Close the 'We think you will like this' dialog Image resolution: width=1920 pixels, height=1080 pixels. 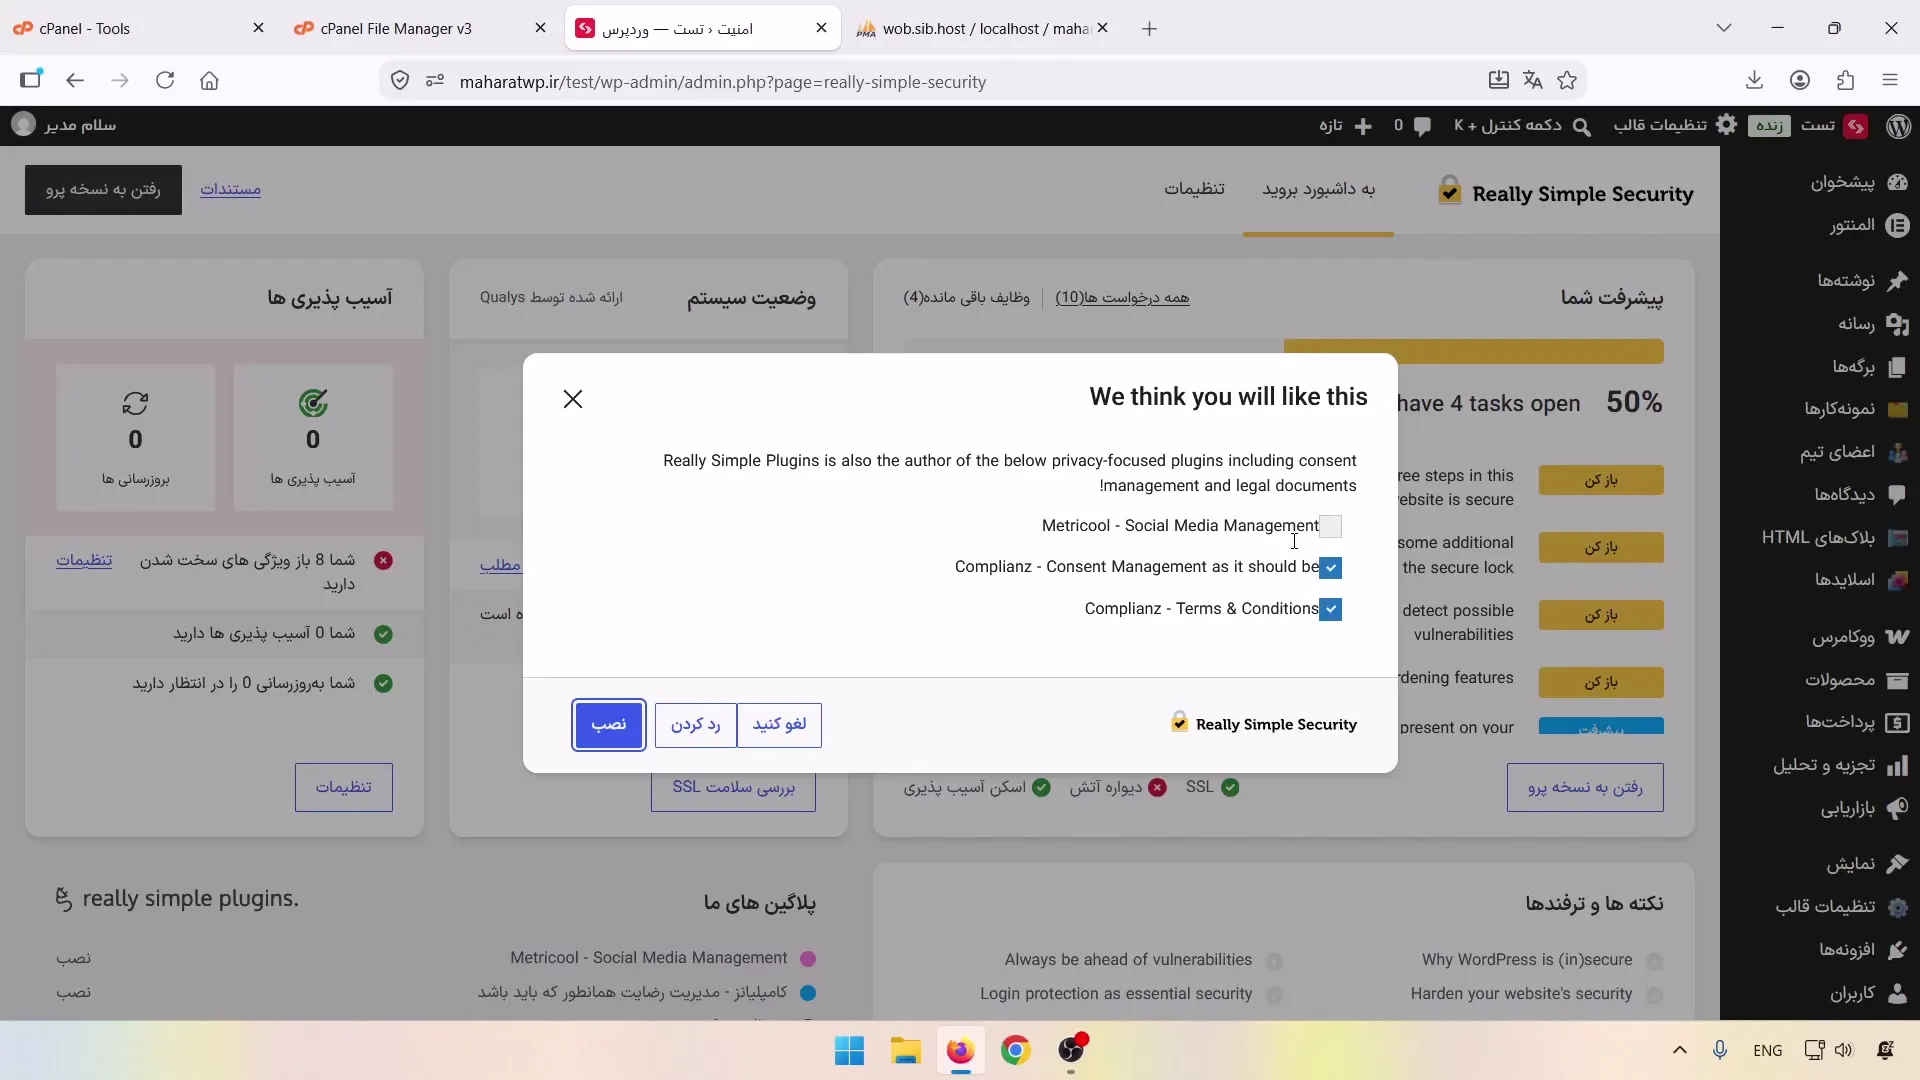pos(573,399)
